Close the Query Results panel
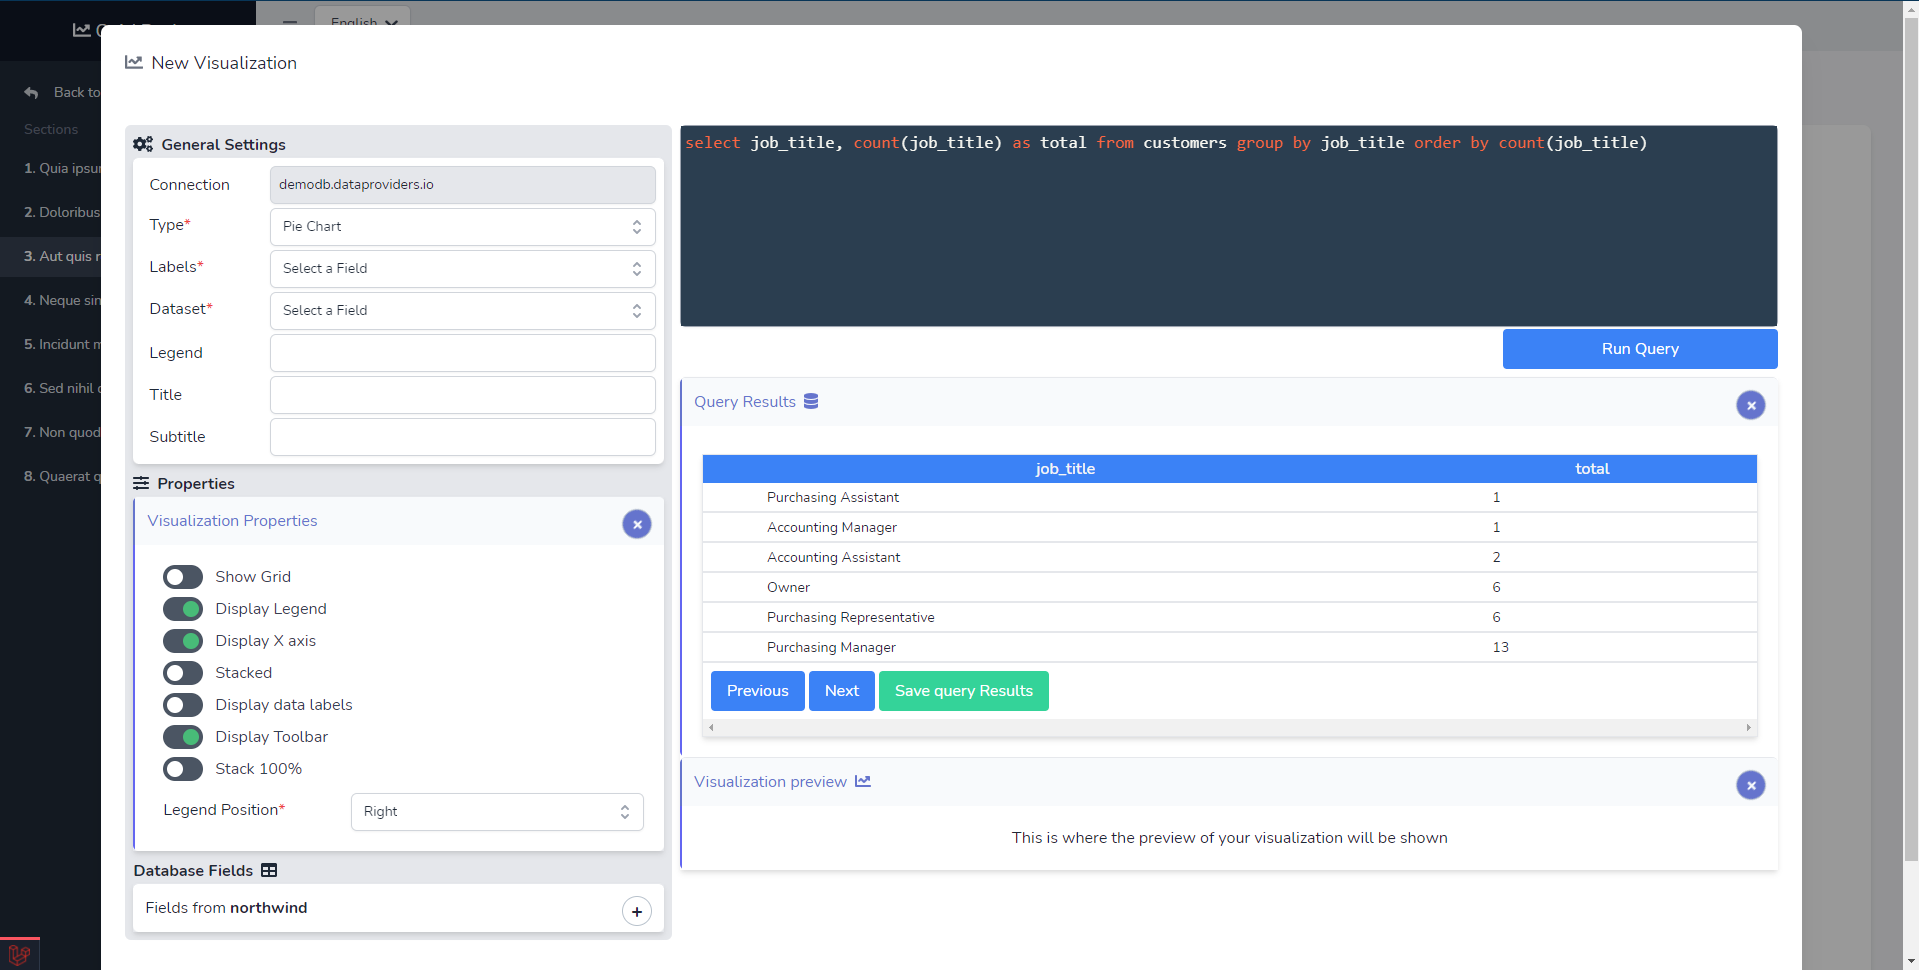1919x970 pixels. pyautogui.click(x=1750, y=405)
